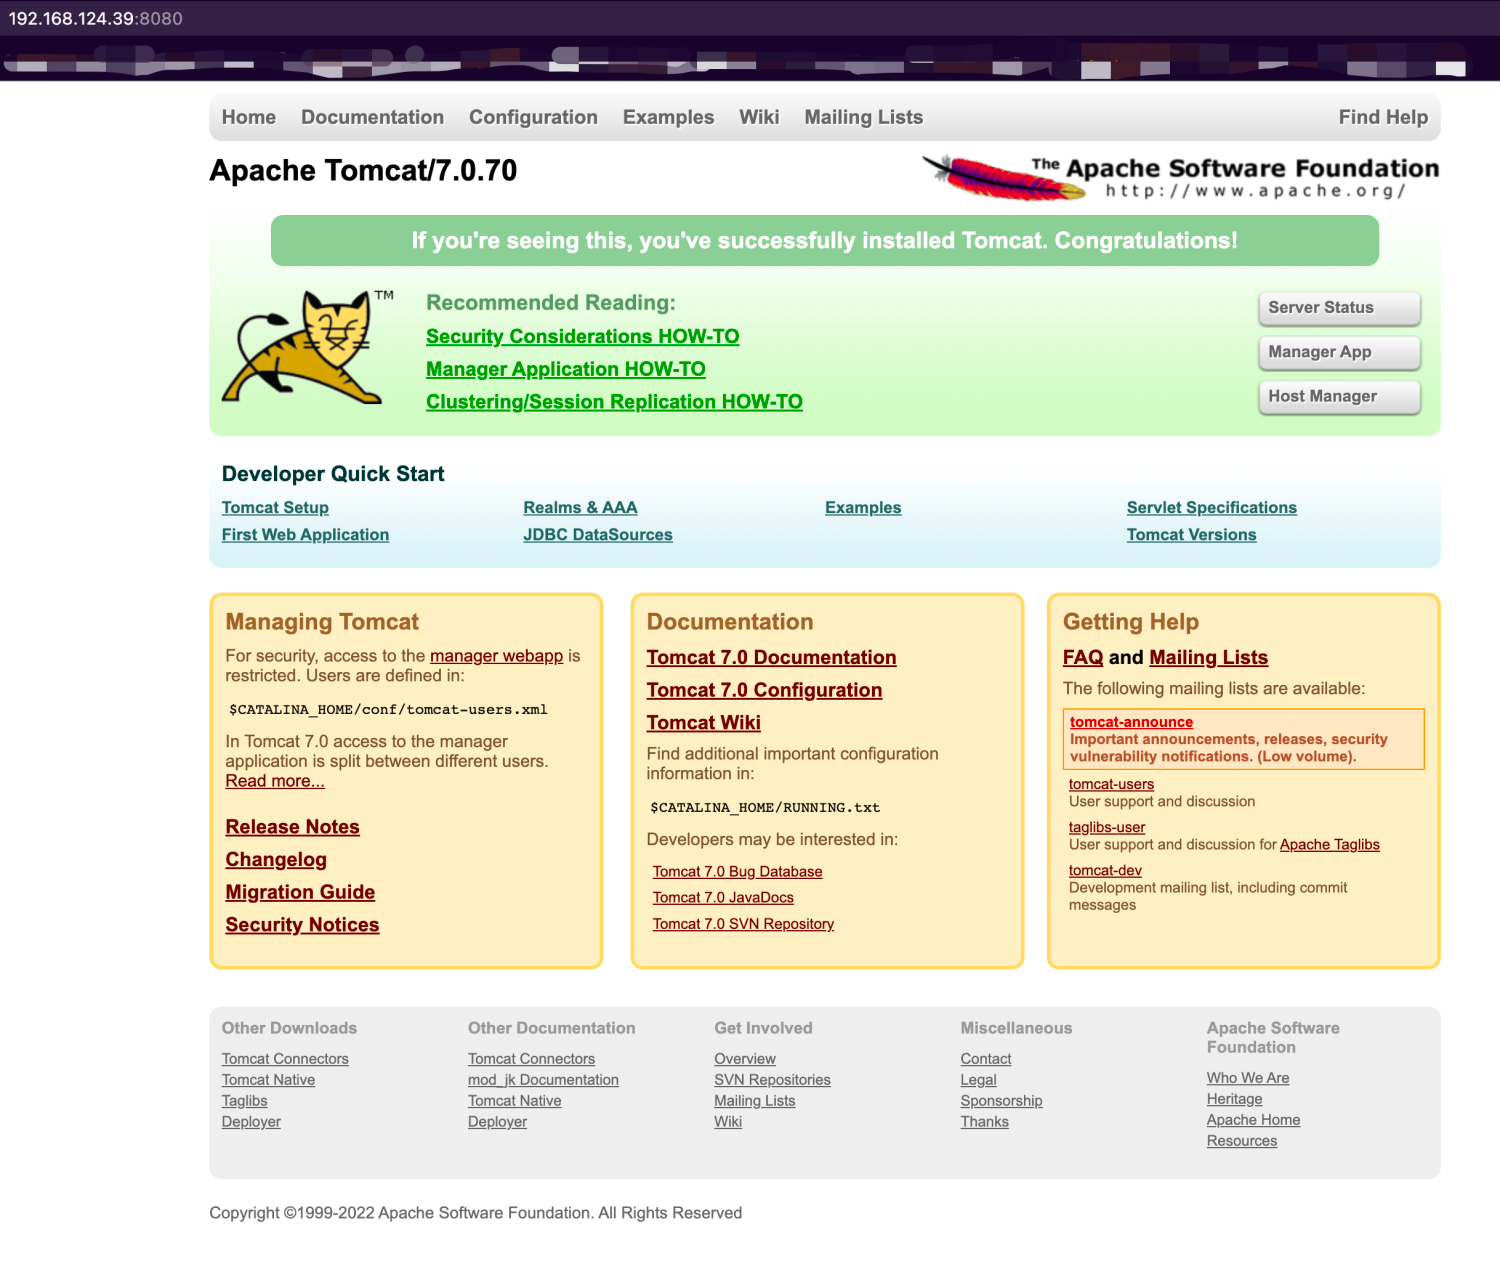Click the tomcat-announce mailing list link

[x=1131, y=722]
